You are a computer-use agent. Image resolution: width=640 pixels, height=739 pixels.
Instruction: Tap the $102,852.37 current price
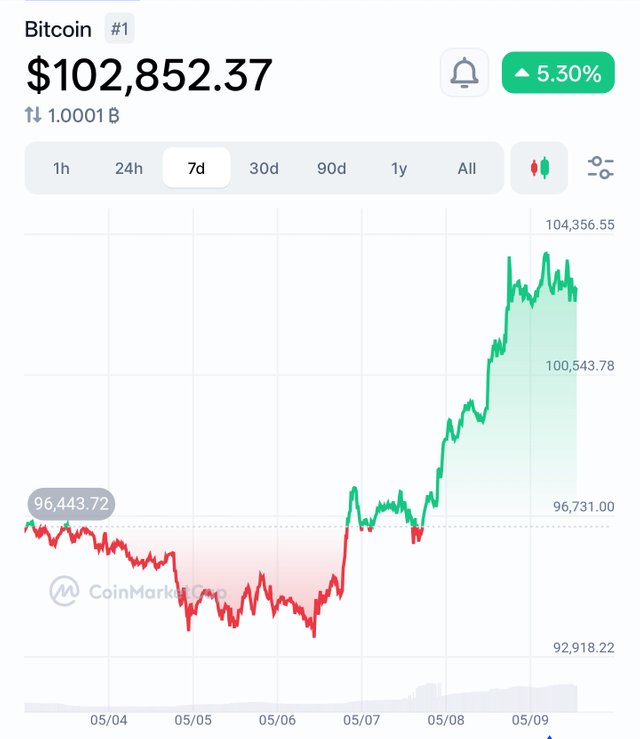coord(149,74)
